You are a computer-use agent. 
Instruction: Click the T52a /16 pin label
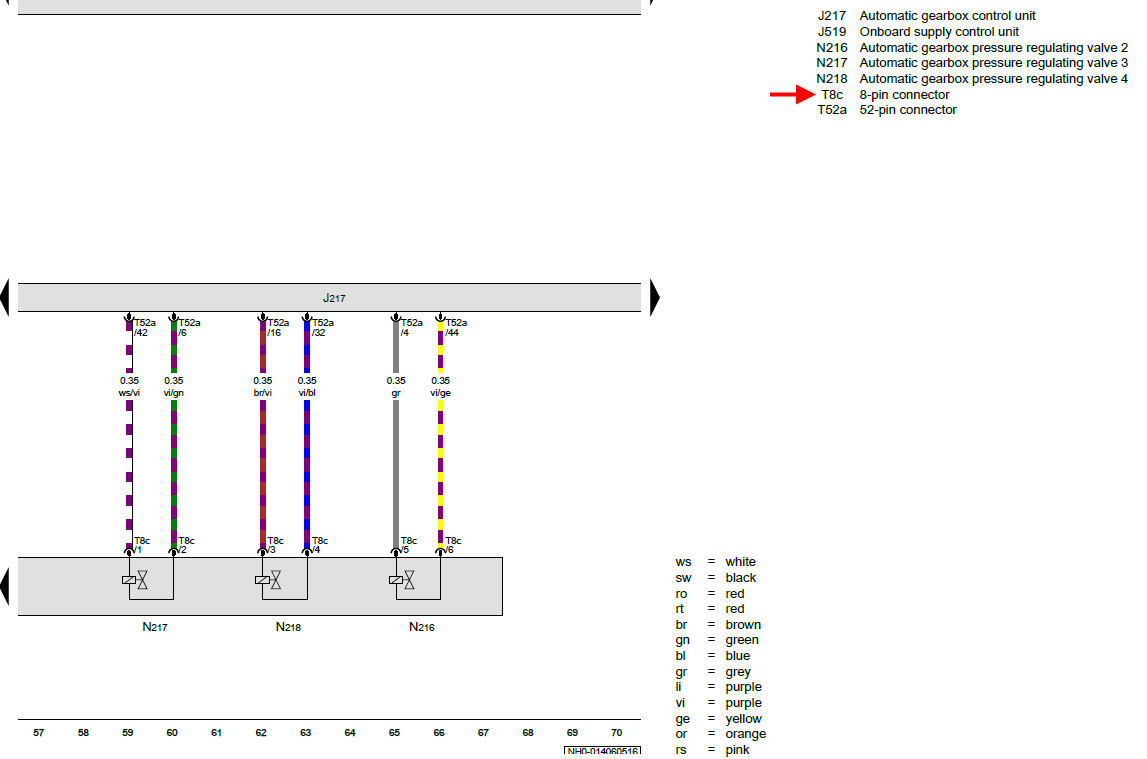[278, 328]
